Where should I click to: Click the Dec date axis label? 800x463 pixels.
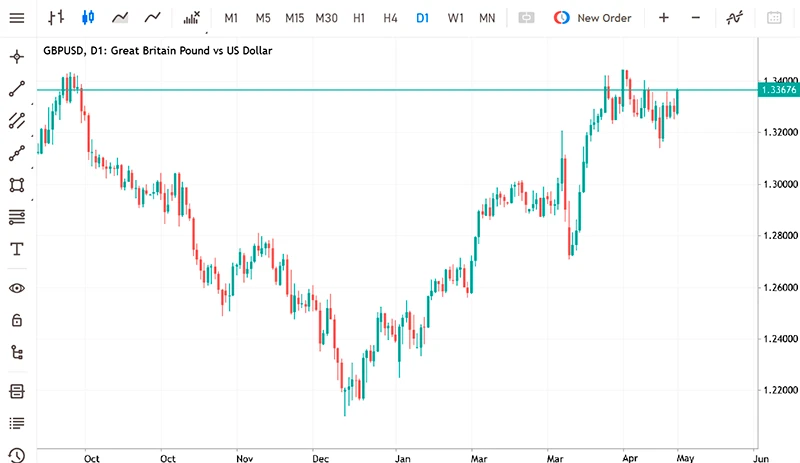point(320,458)
